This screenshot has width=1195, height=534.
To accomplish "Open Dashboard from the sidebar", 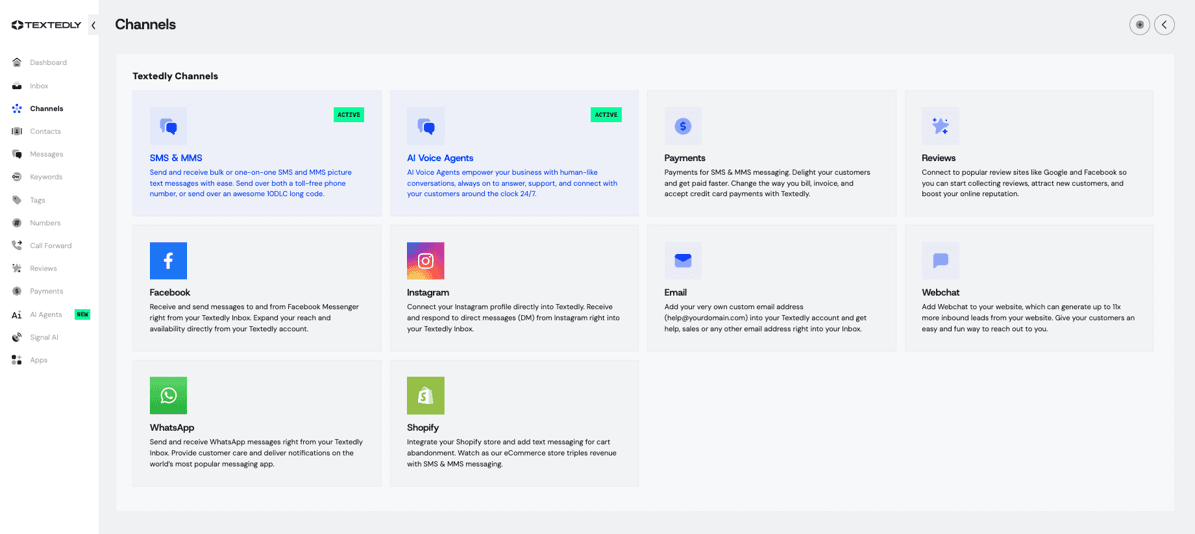I will pos(48,62).
